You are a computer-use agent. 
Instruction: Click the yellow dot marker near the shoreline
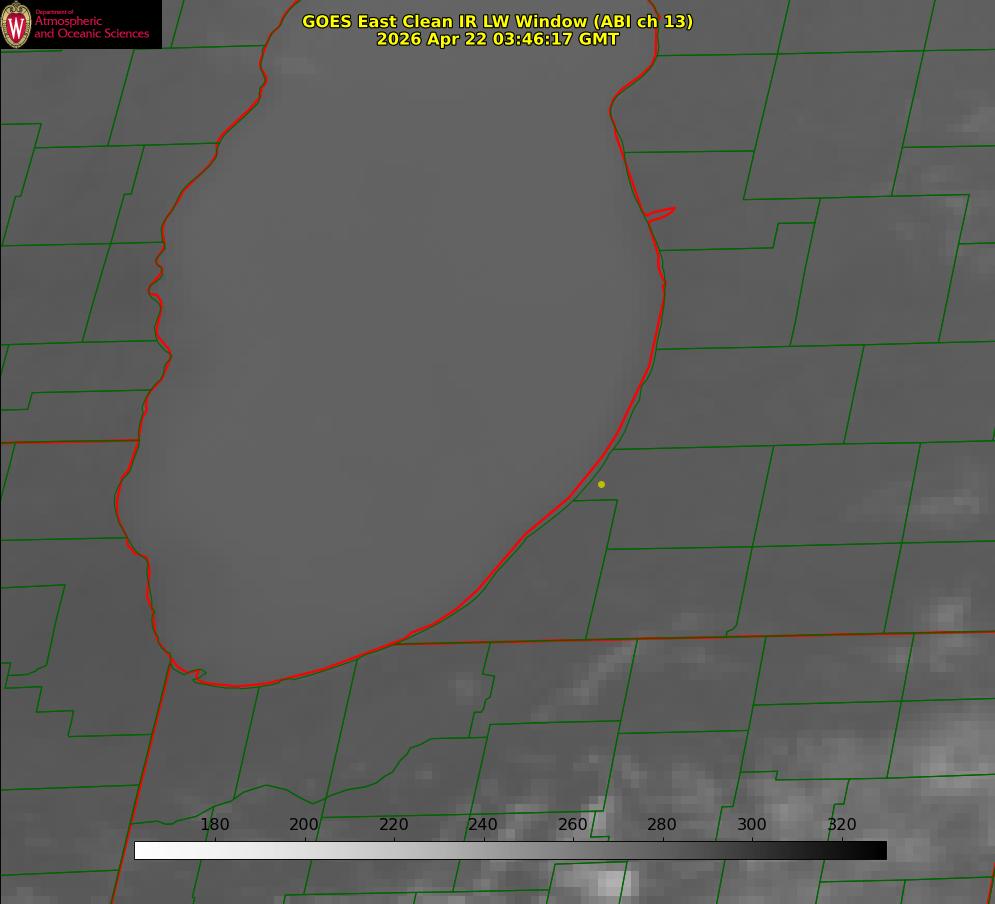coord(601,484)
